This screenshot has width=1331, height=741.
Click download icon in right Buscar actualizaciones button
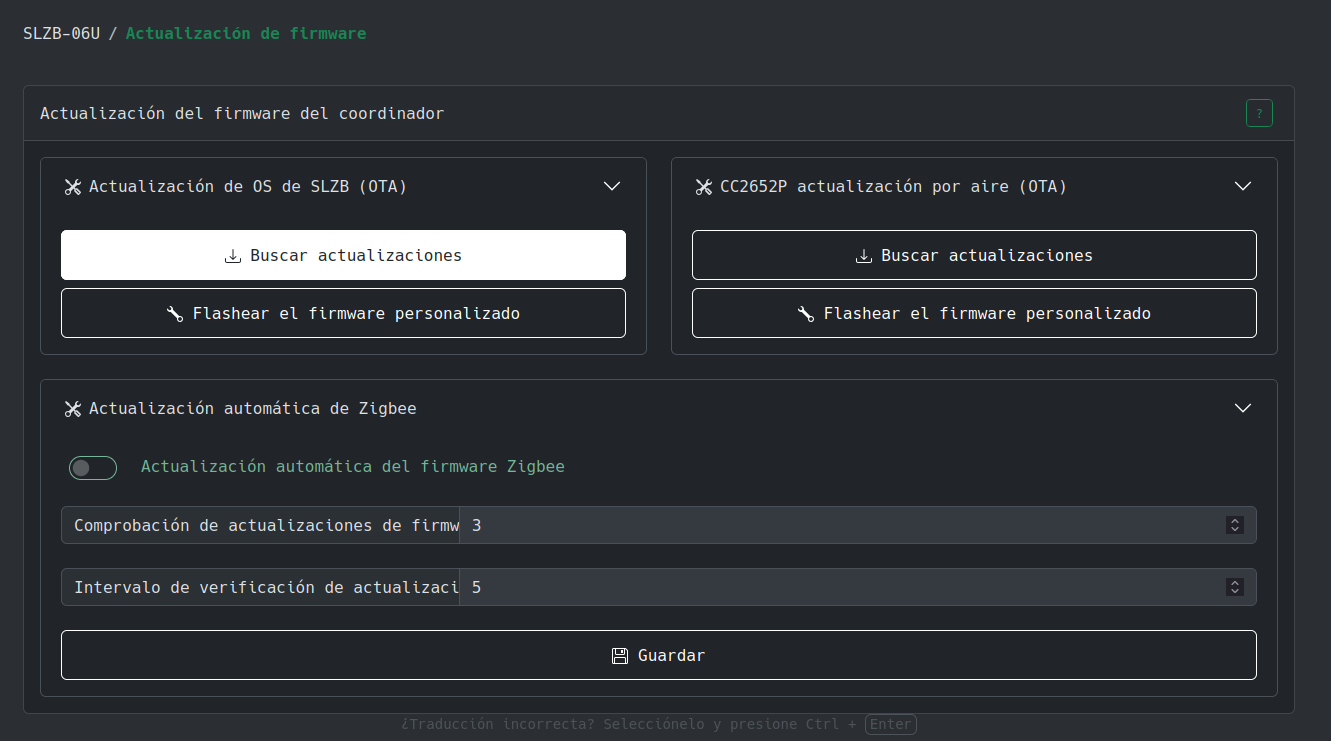point(864,256)
